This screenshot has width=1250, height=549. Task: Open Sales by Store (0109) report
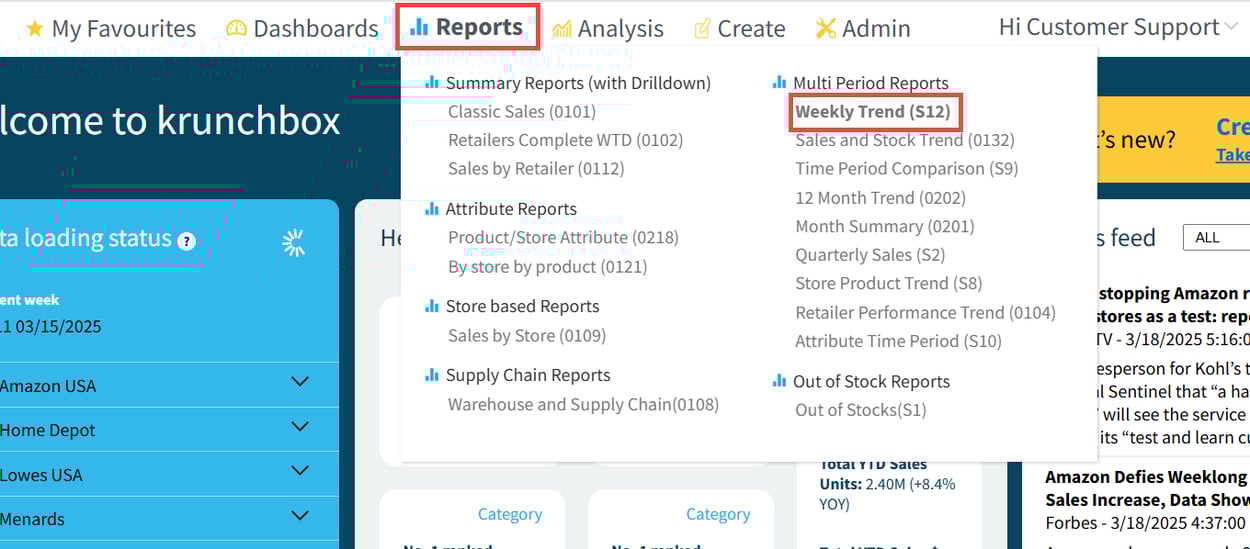[526, 336]
